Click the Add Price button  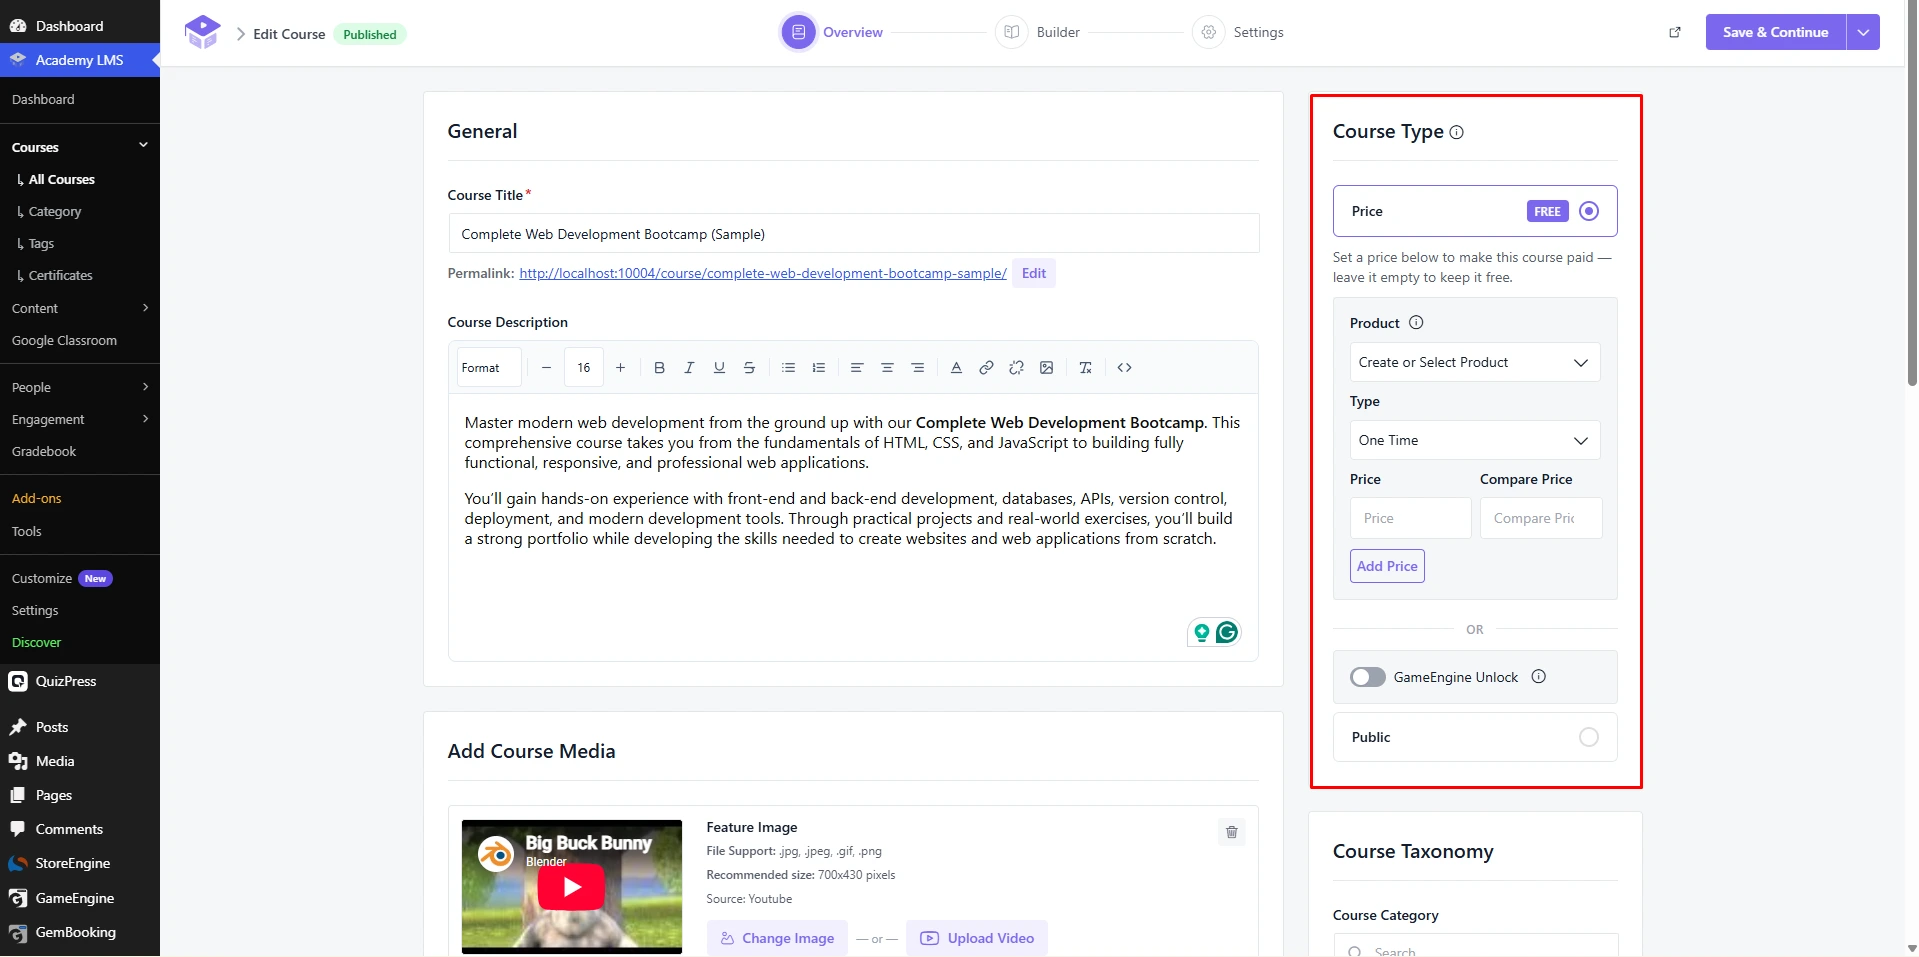tap(1387, 566)
